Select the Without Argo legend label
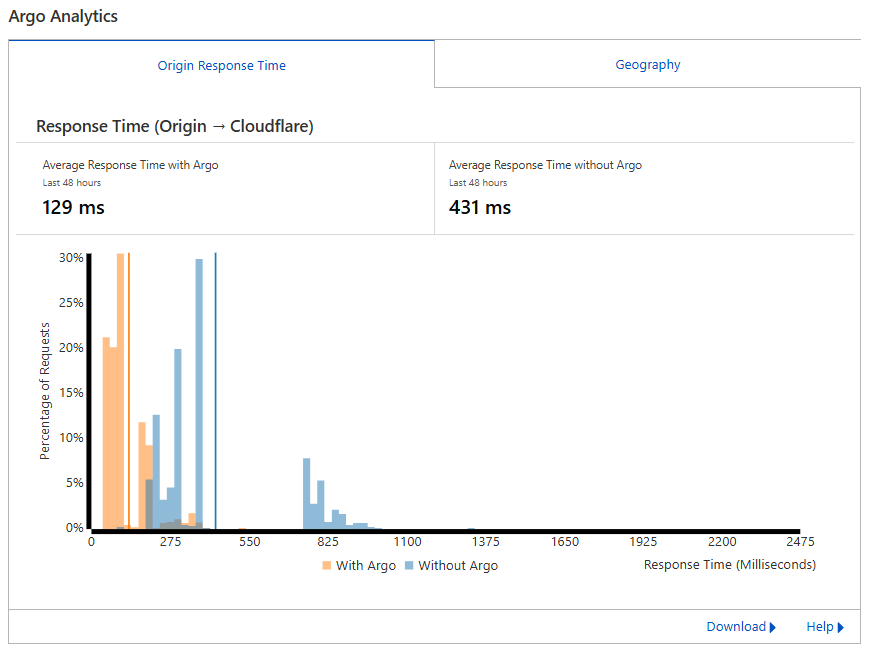The height and width of the screenshot is (648, 871). (x=458, y=565)
